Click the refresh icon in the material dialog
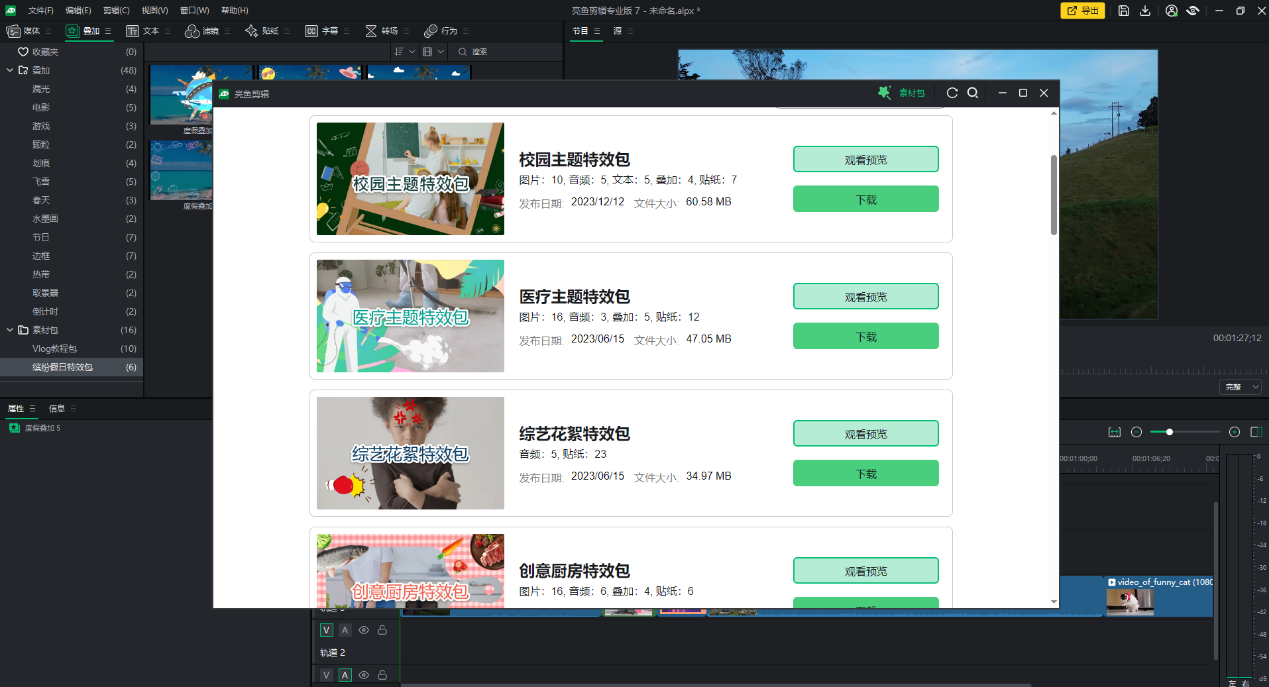This screenshot has height=687, width=1269. coord(952,92)
